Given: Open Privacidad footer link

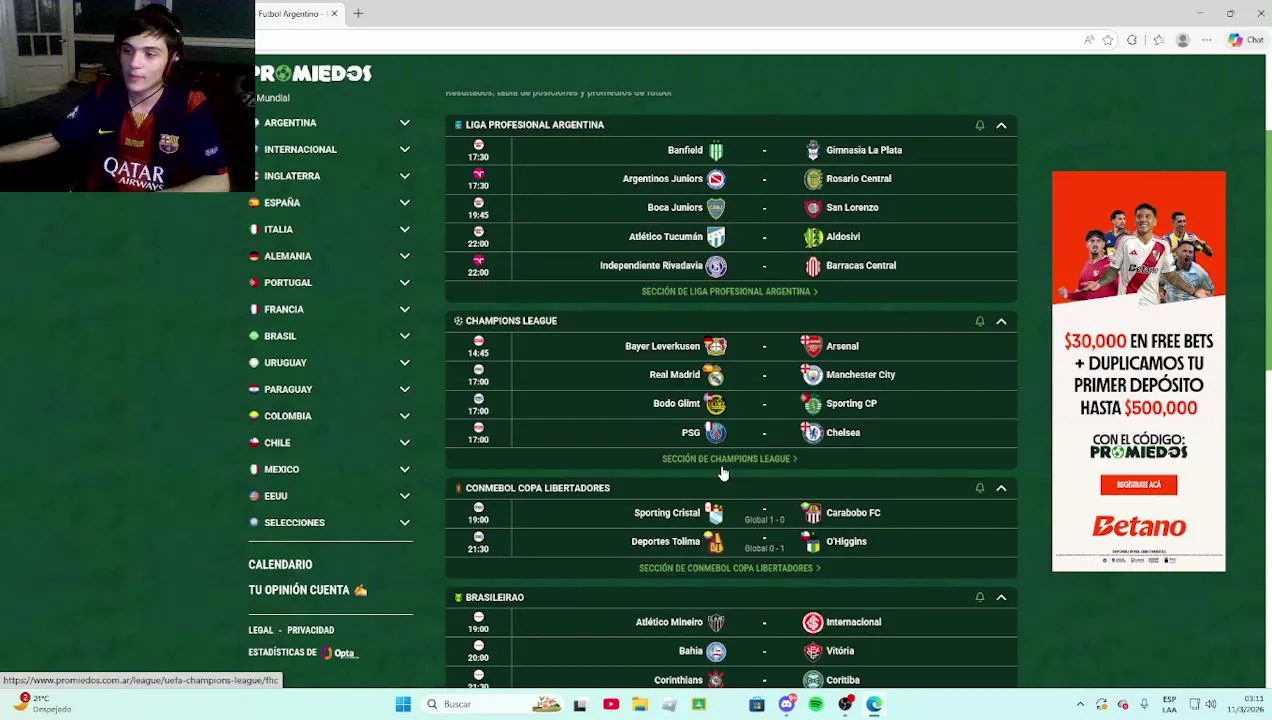Looking at the screenshot, I should point(311,630).
